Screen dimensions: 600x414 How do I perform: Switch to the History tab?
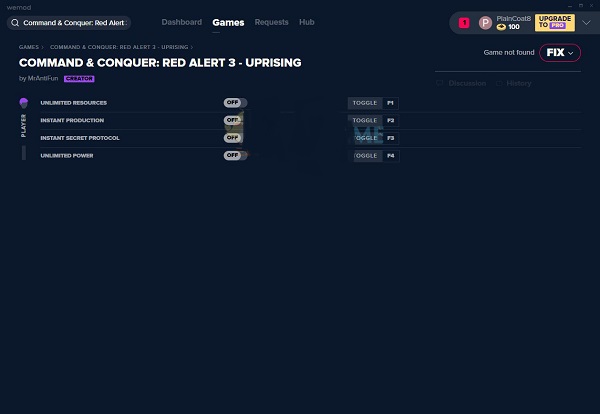pyautogui.click(x=519, y=83)
